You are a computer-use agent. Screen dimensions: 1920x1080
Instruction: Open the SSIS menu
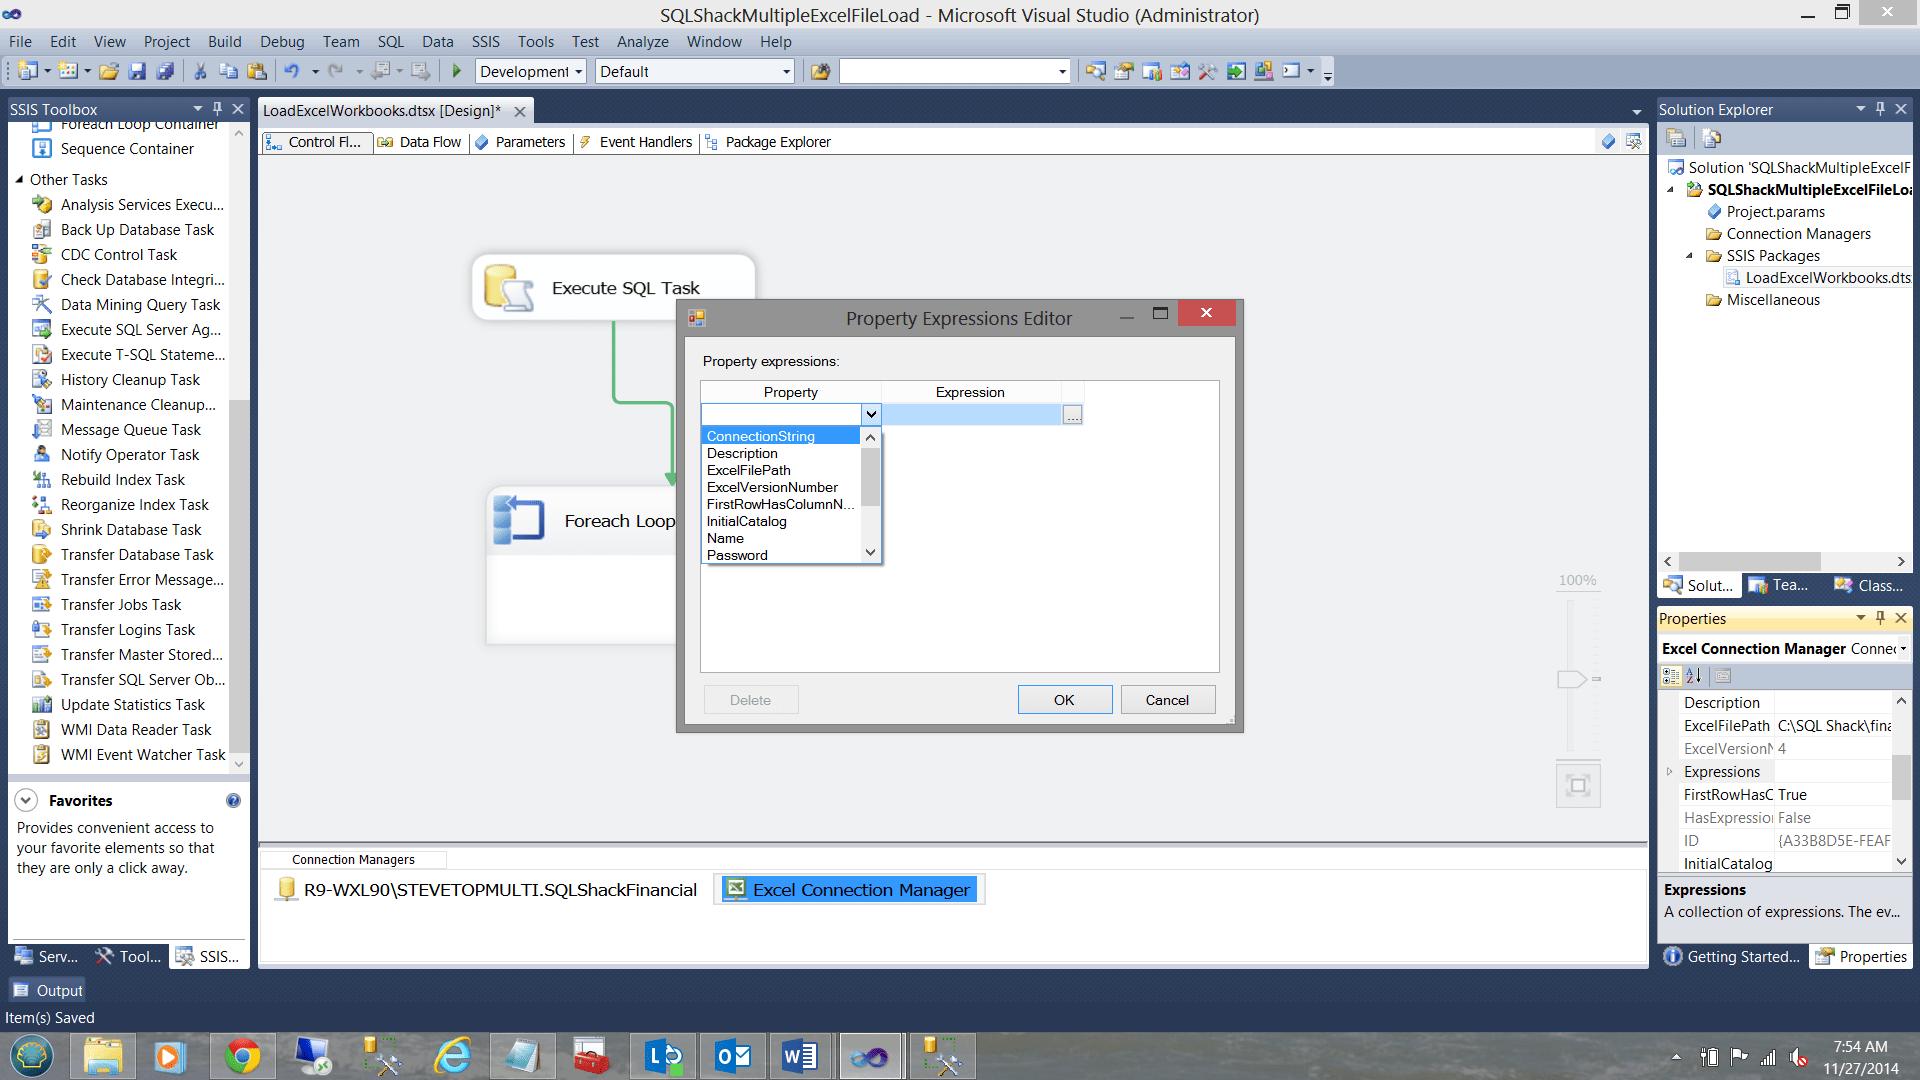(485, 41)
